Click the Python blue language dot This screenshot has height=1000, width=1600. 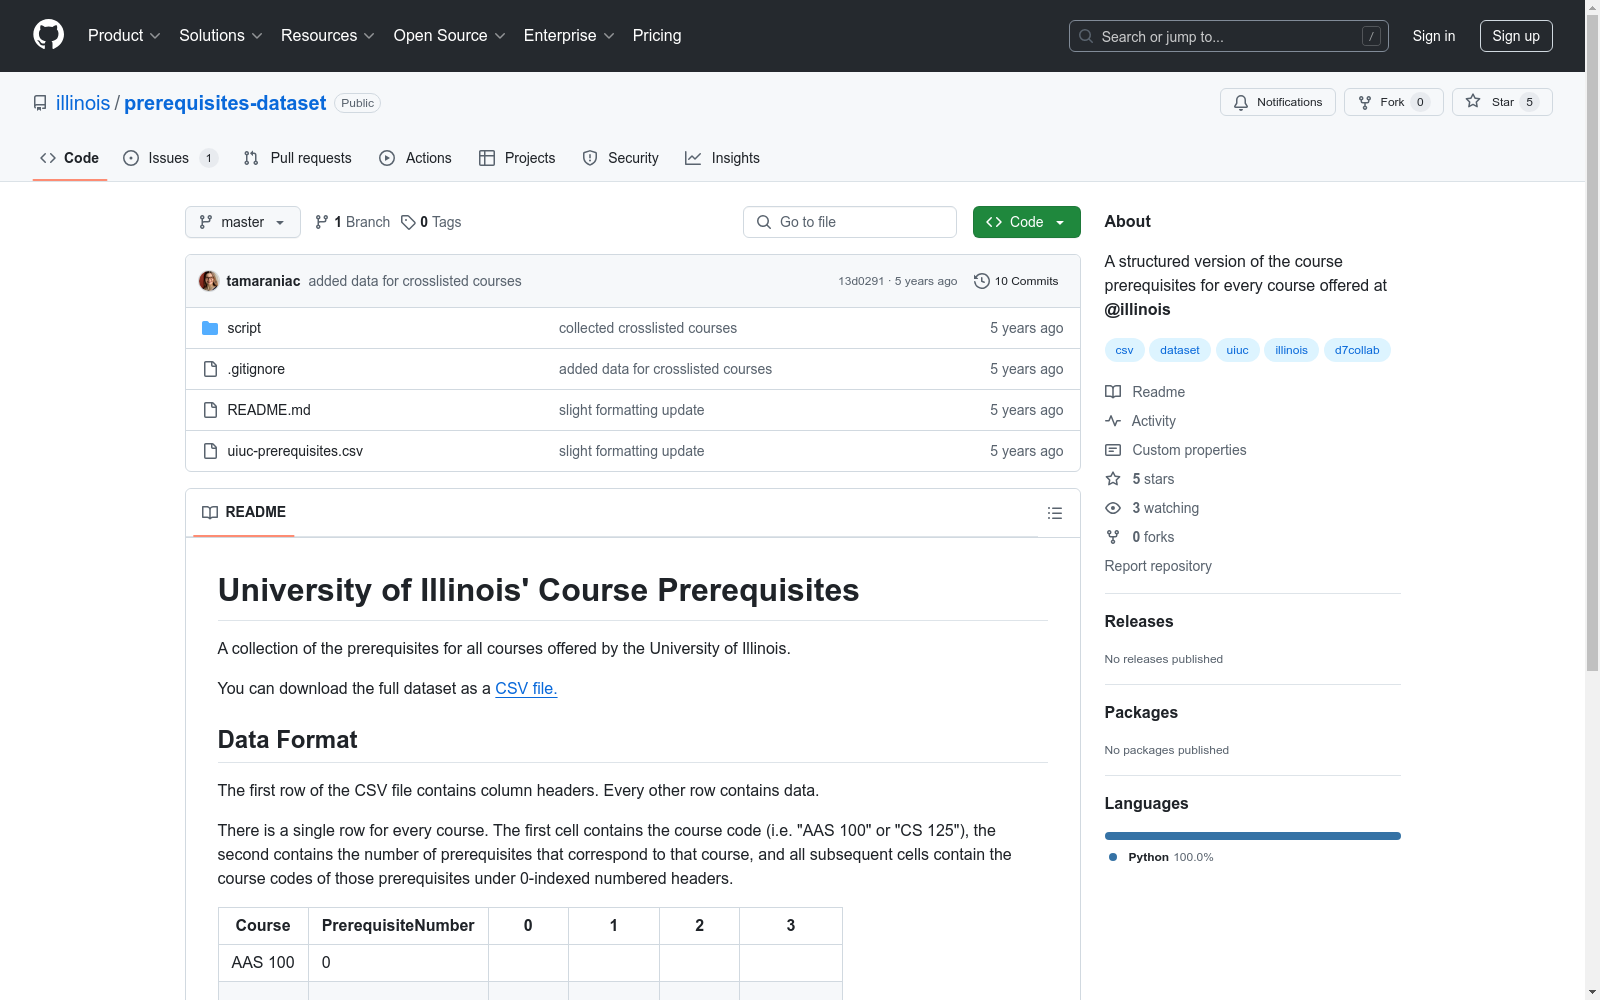1113,857
